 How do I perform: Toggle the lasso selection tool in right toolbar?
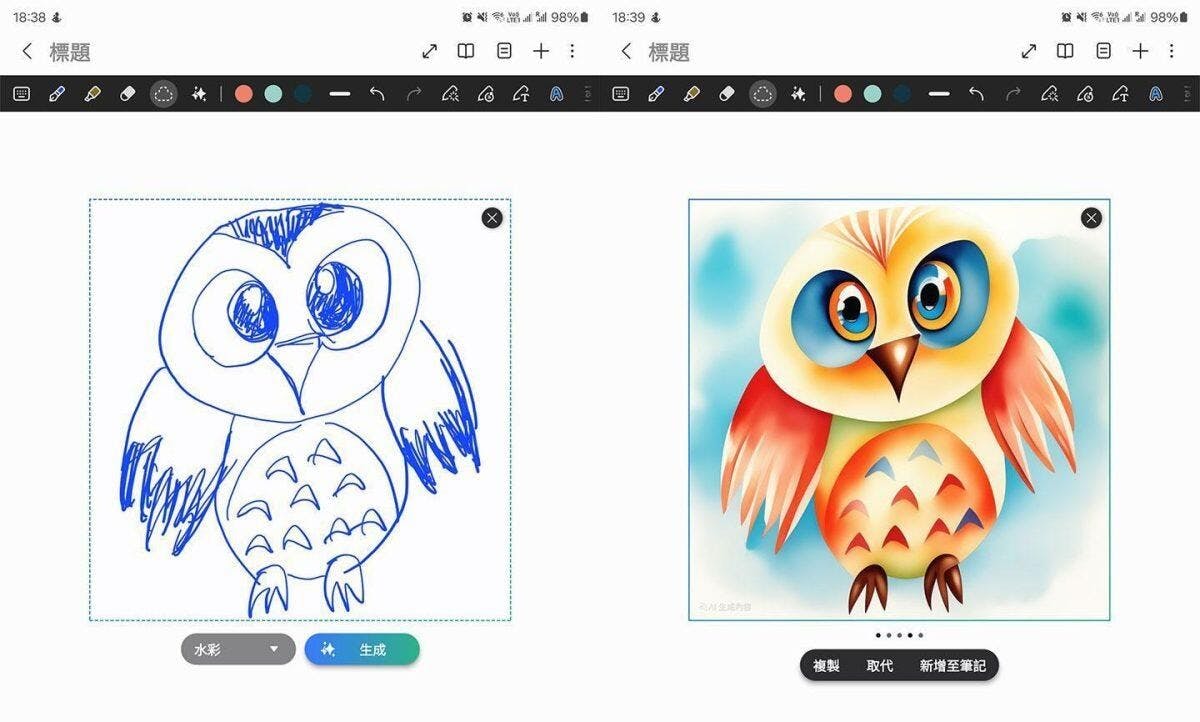click(763, 94)
